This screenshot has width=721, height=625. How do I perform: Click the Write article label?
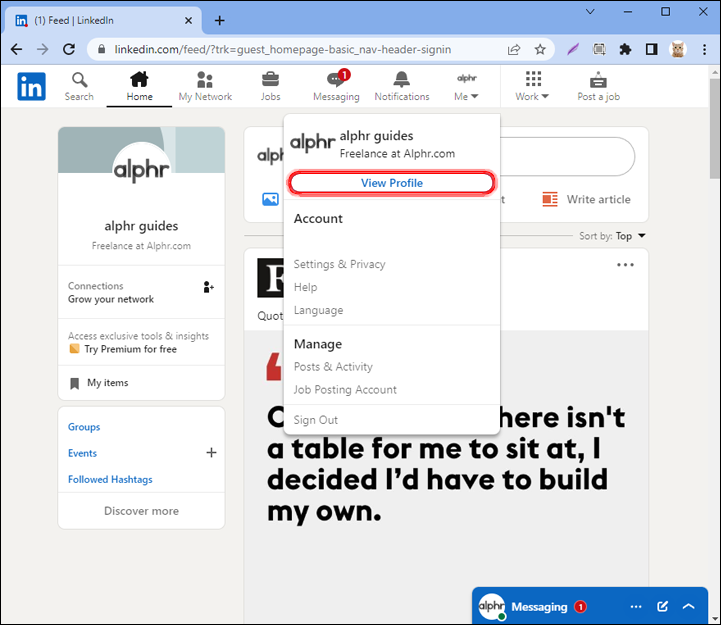598,199
